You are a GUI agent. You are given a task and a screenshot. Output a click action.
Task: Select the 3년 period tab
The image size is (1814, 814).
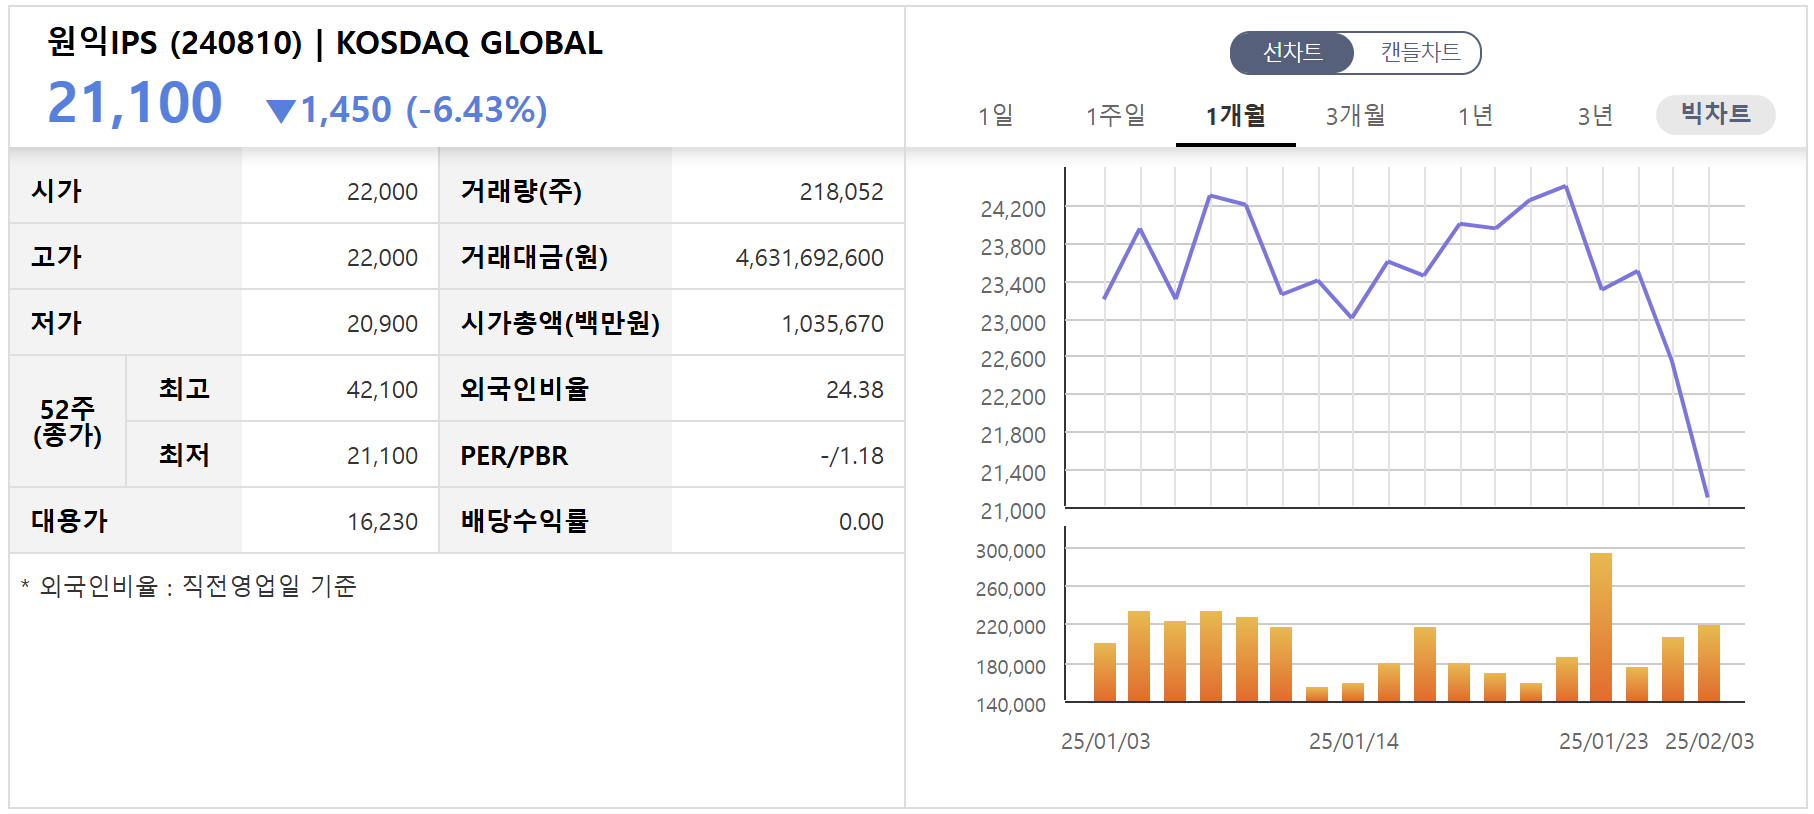pos(1596,116)
